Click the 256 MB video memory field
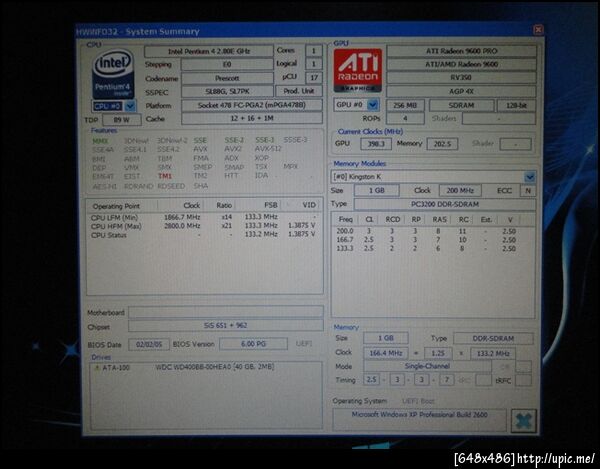The image size is (600, 469). click(405, 105)
